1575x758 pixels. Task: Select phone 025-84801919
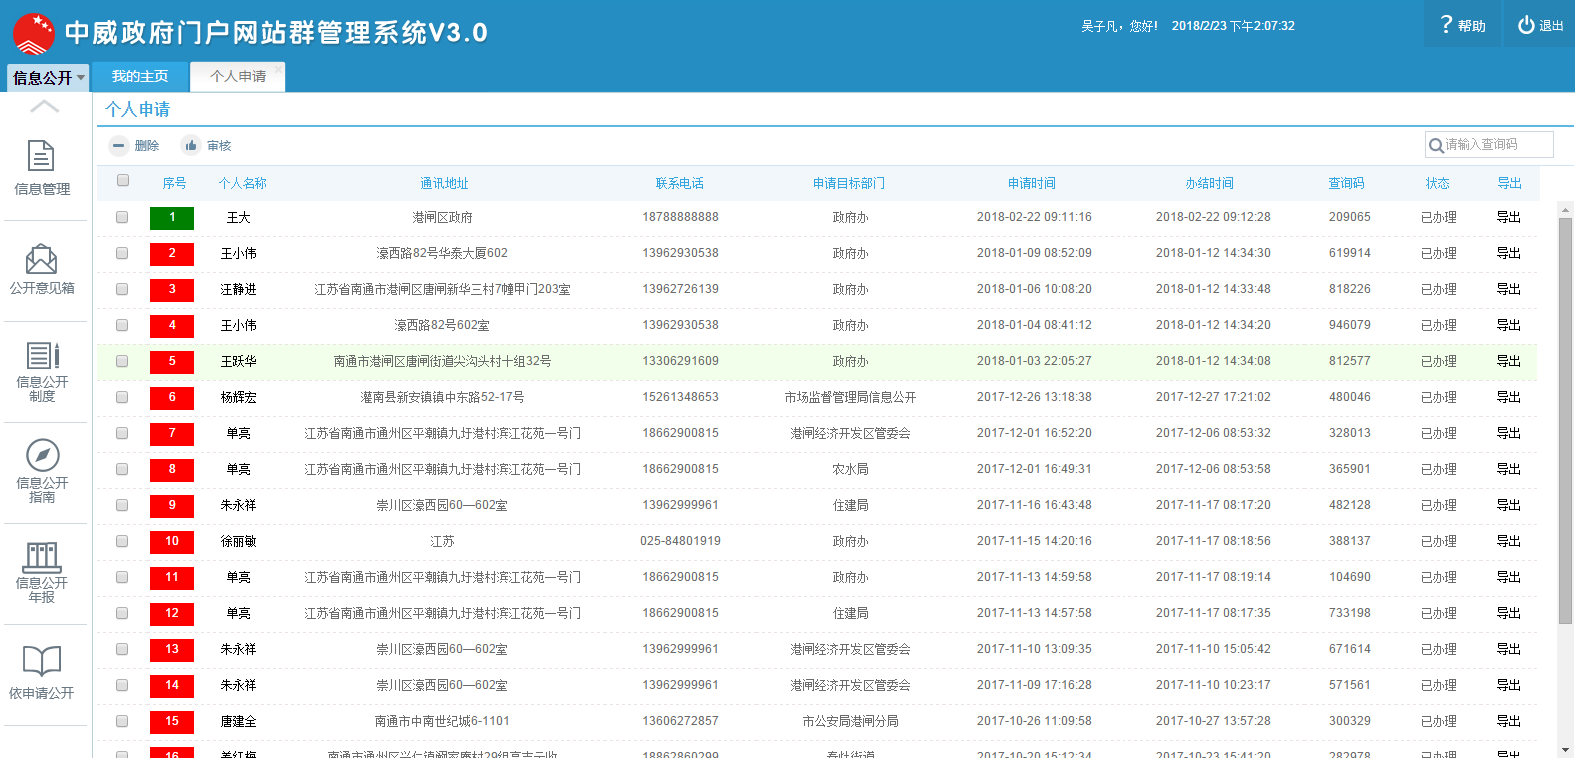coord(680,541)
